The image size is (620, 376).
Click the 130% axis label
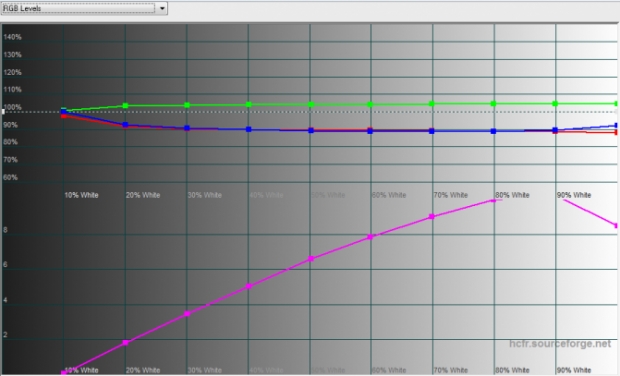[12, 55]
